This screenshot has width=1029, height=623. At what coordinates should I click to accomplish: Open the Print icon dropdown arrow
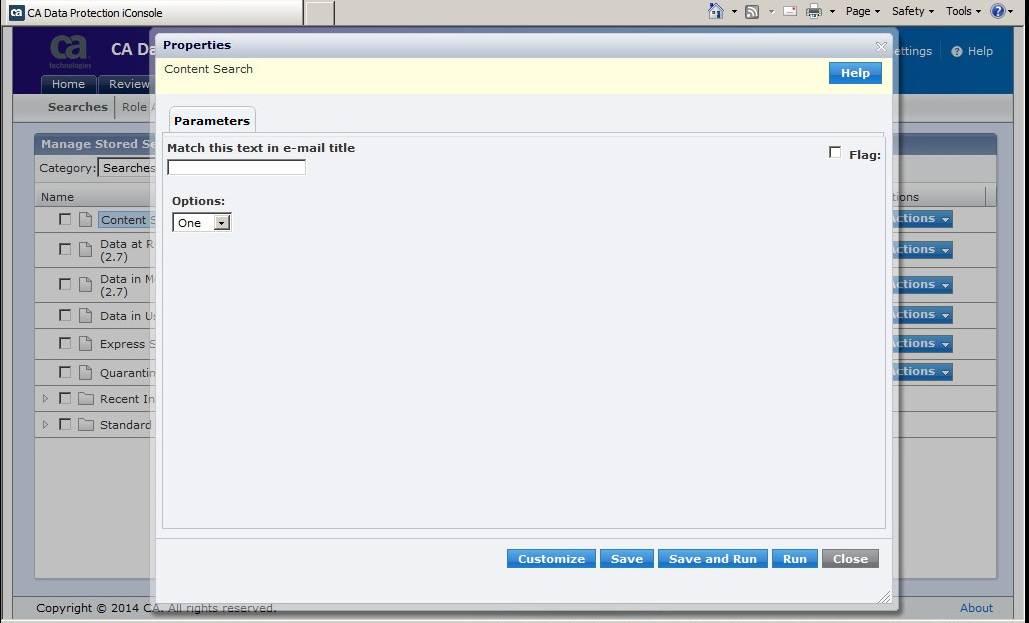[832, 12]
